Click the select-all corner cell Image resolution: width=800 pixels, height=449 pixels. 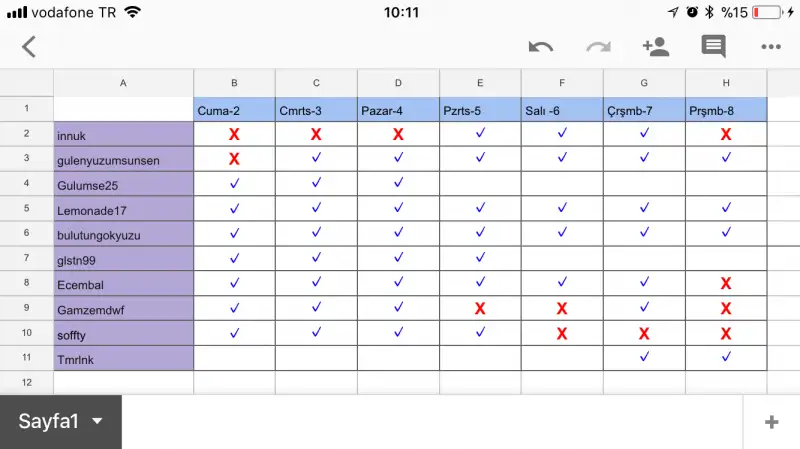coord(26,83)
